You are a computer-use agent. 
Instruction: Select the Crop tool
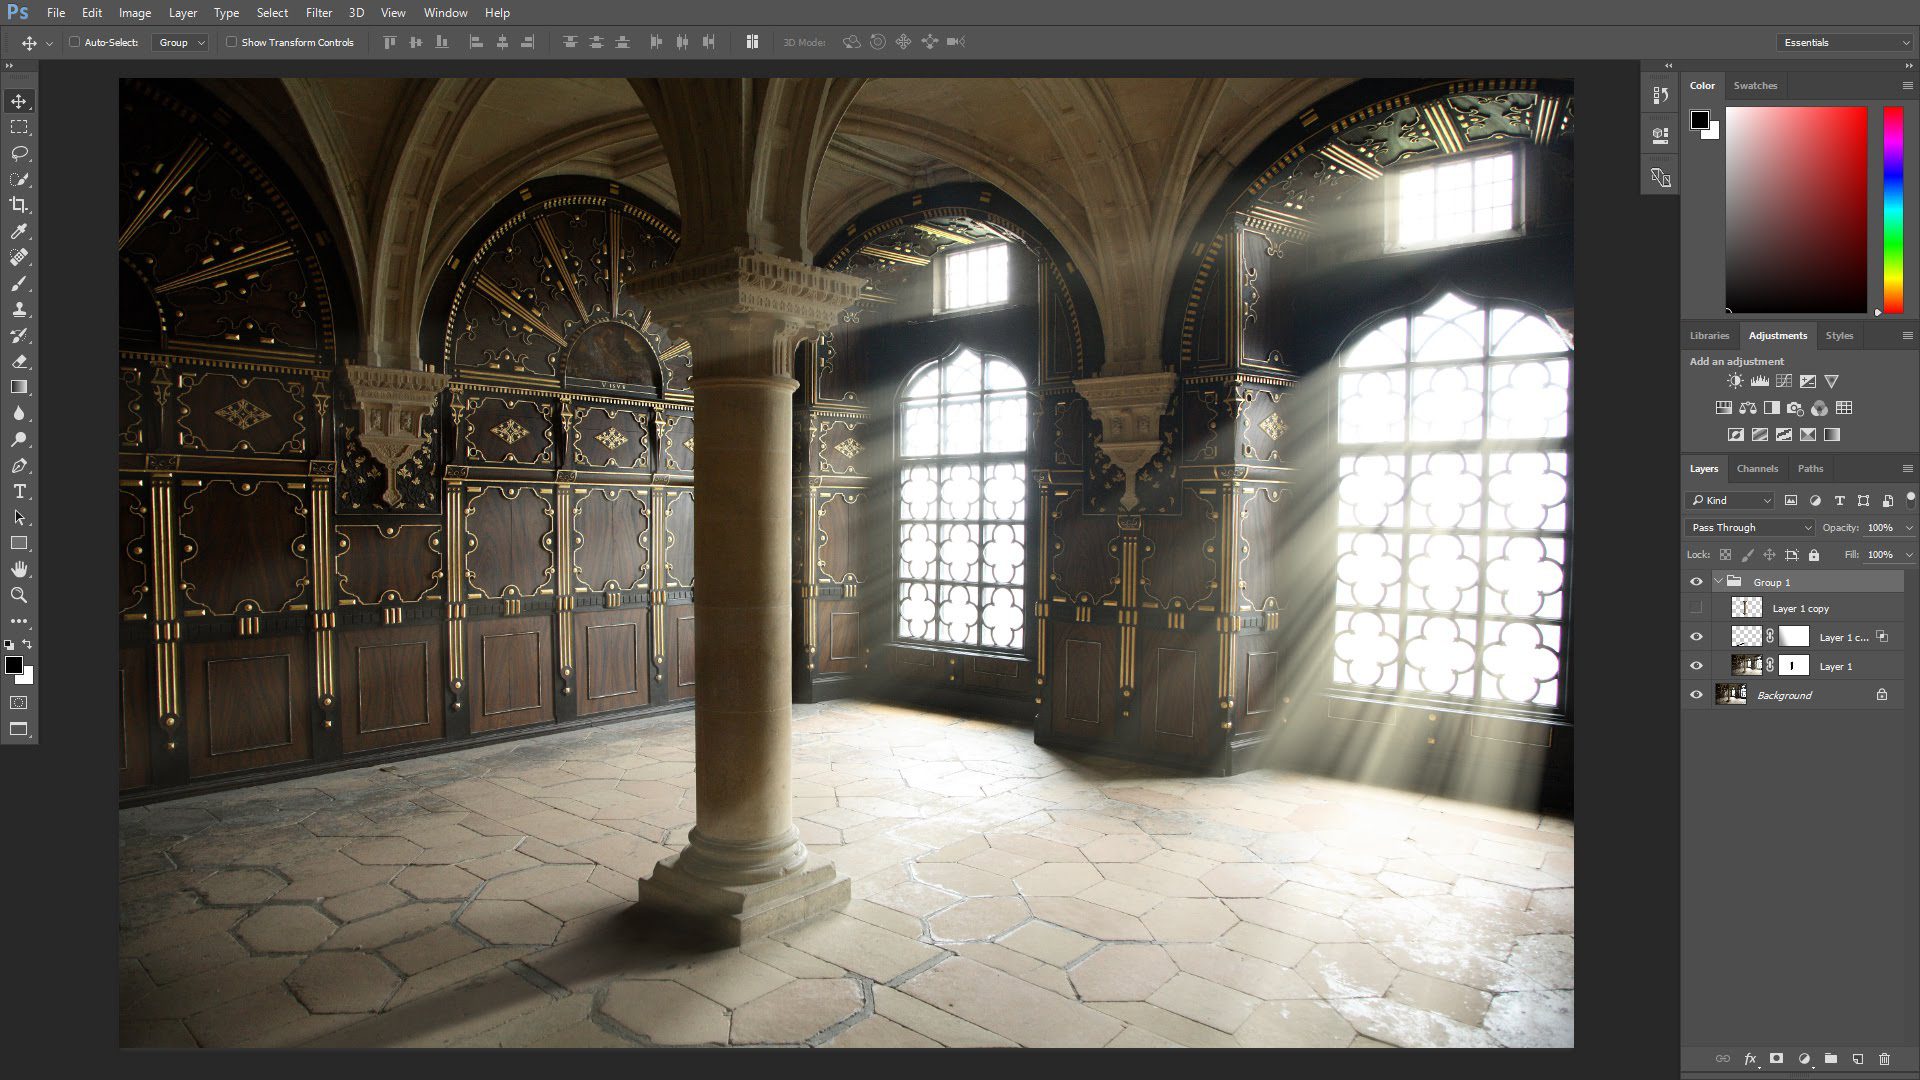19,205
